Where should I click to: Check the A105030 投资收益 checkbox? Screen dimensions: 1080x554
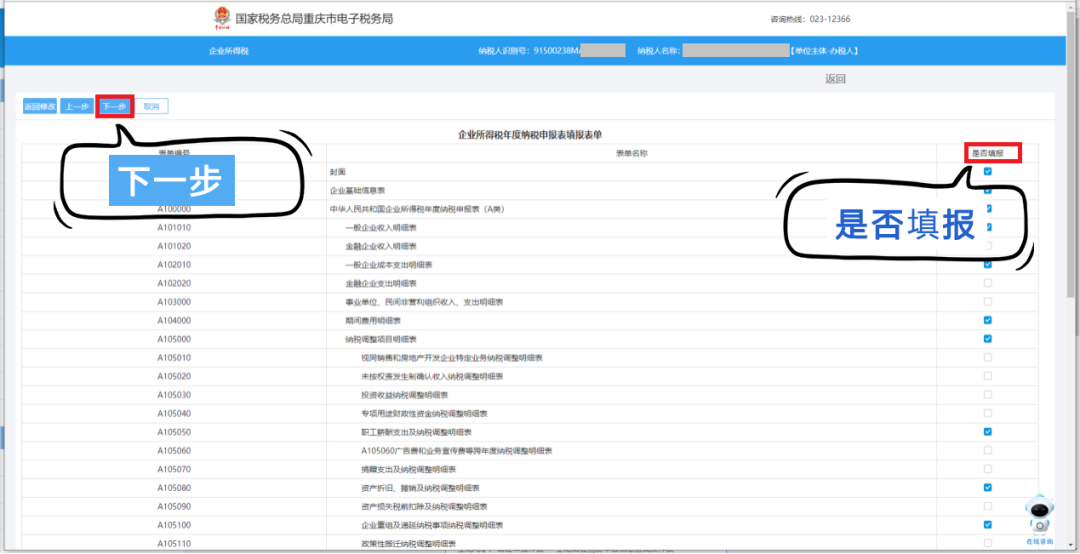(x=988, y=395)
